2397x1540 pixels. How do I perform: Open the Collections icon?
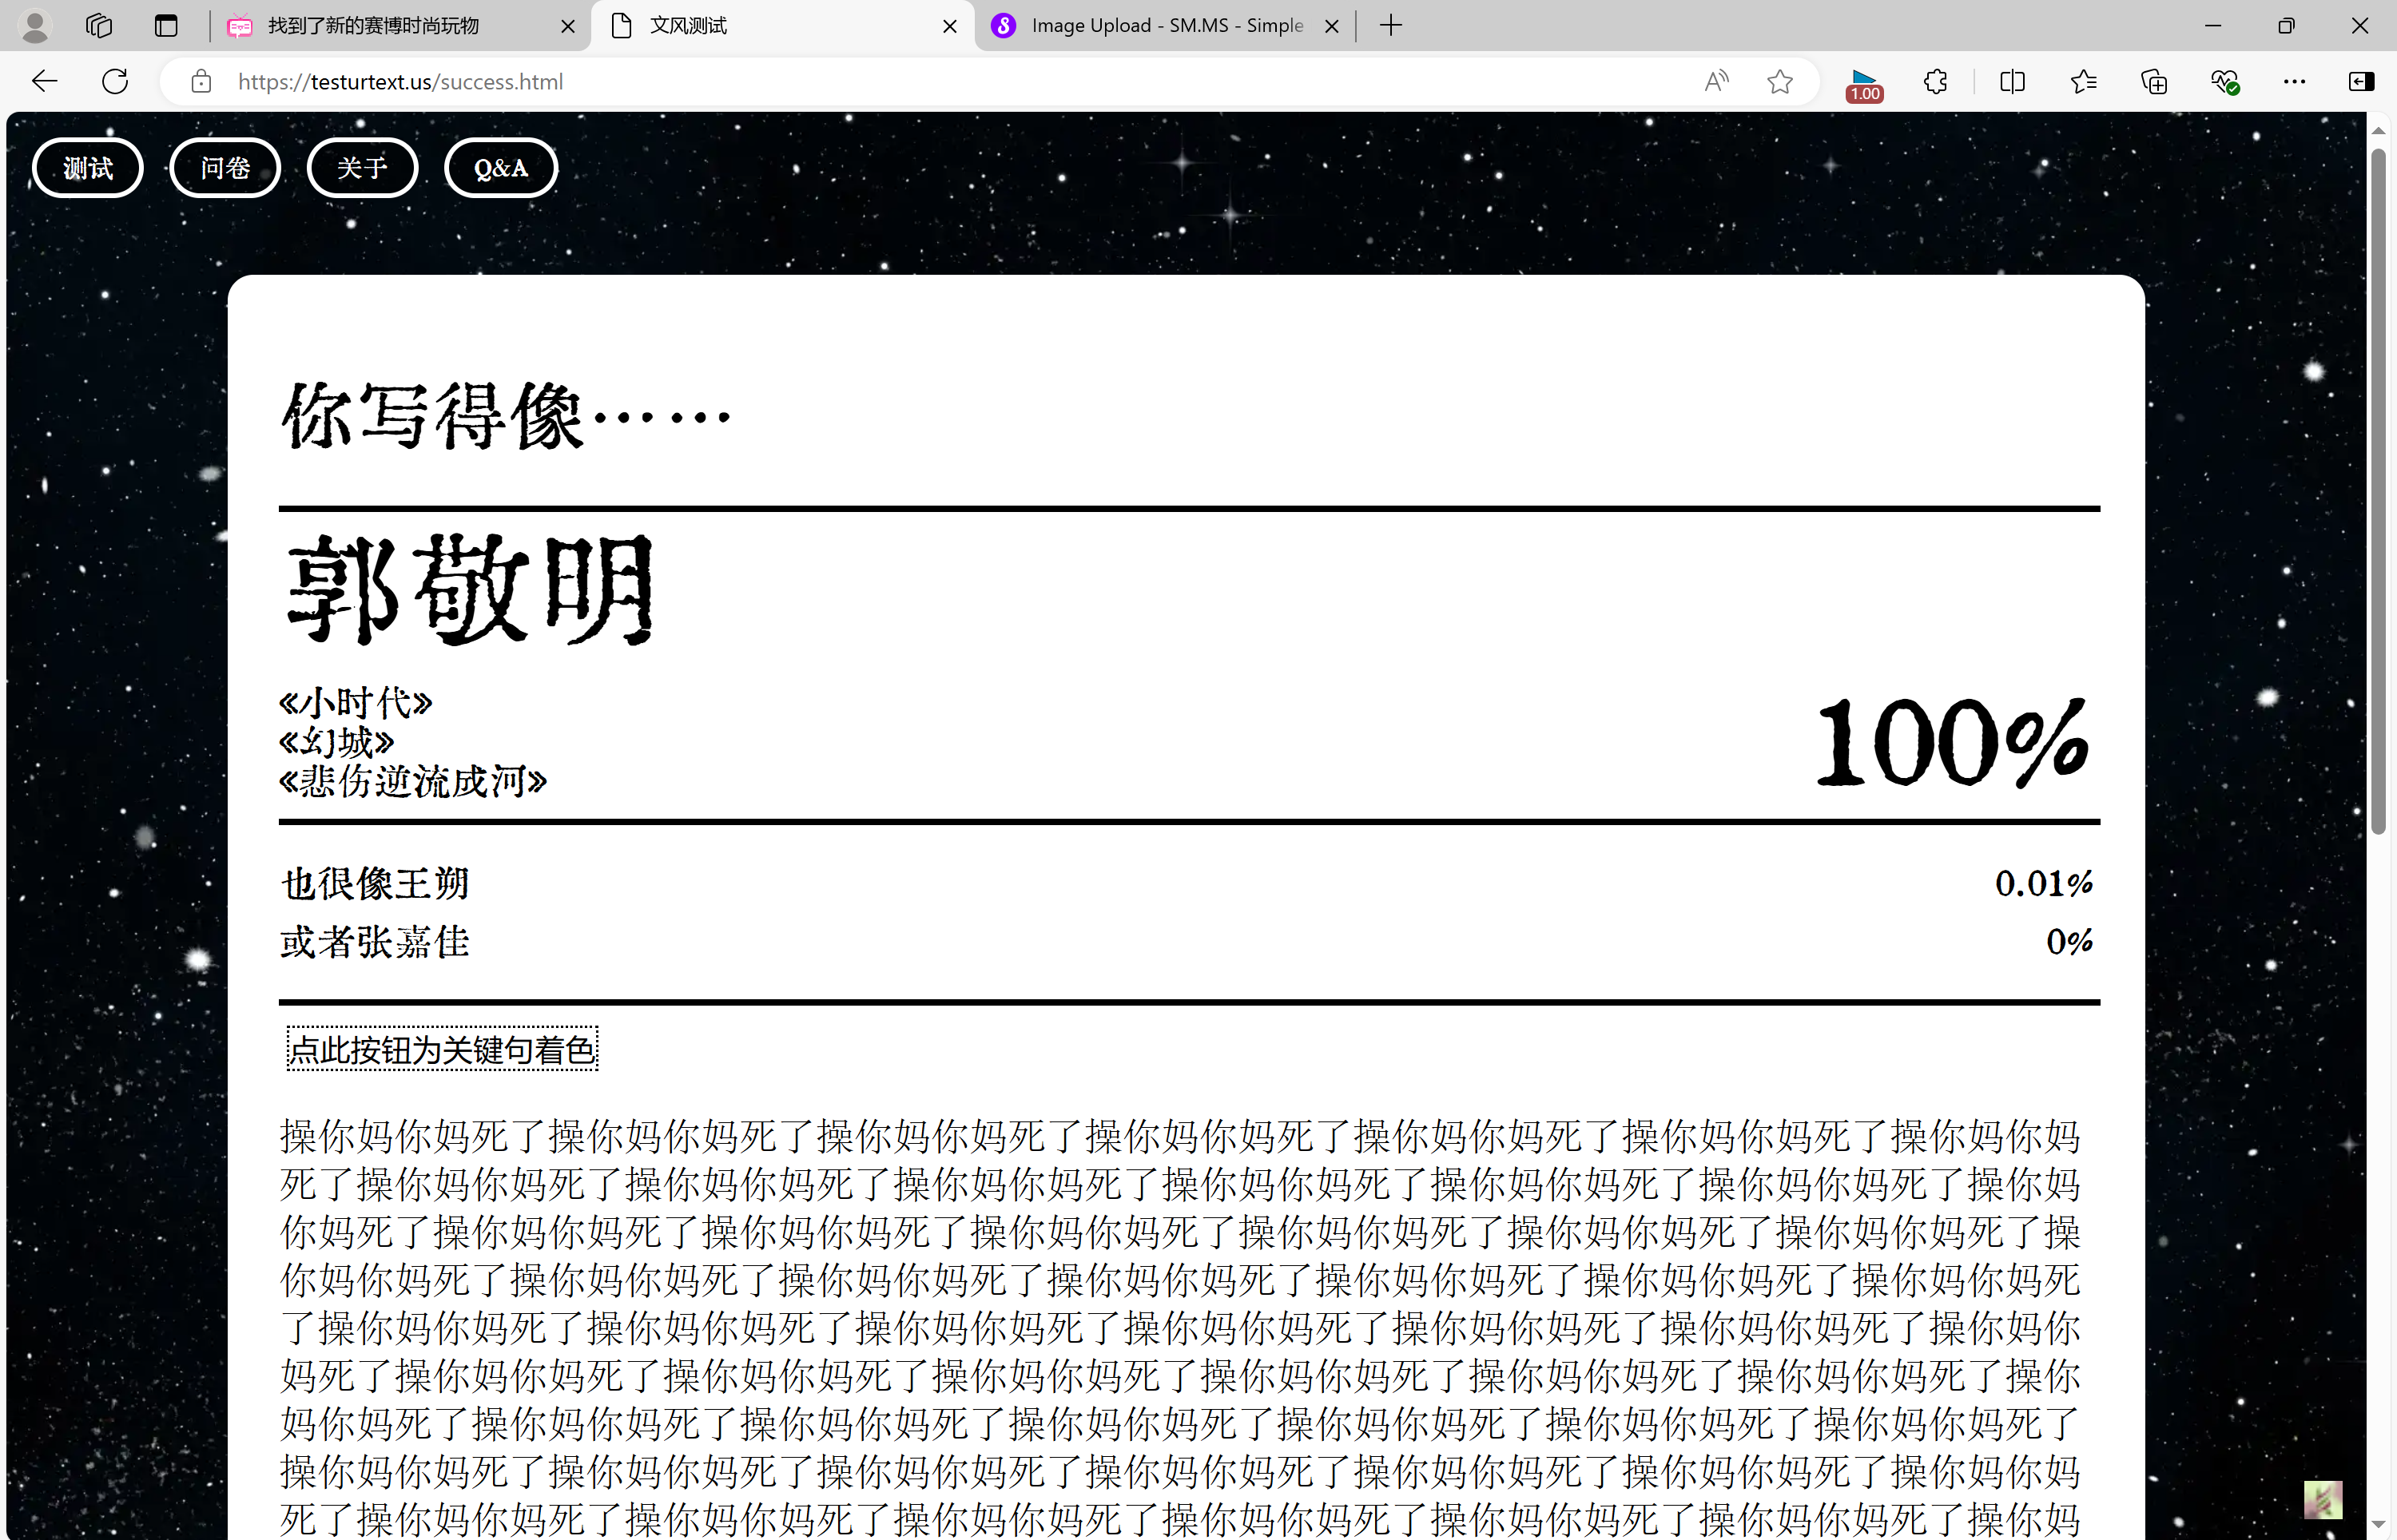point(2154,81)
